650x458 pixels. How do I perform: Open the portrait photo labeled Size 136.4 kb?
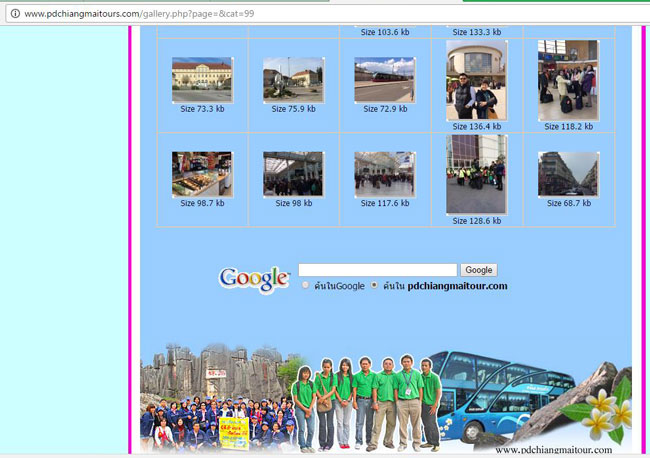476,81
